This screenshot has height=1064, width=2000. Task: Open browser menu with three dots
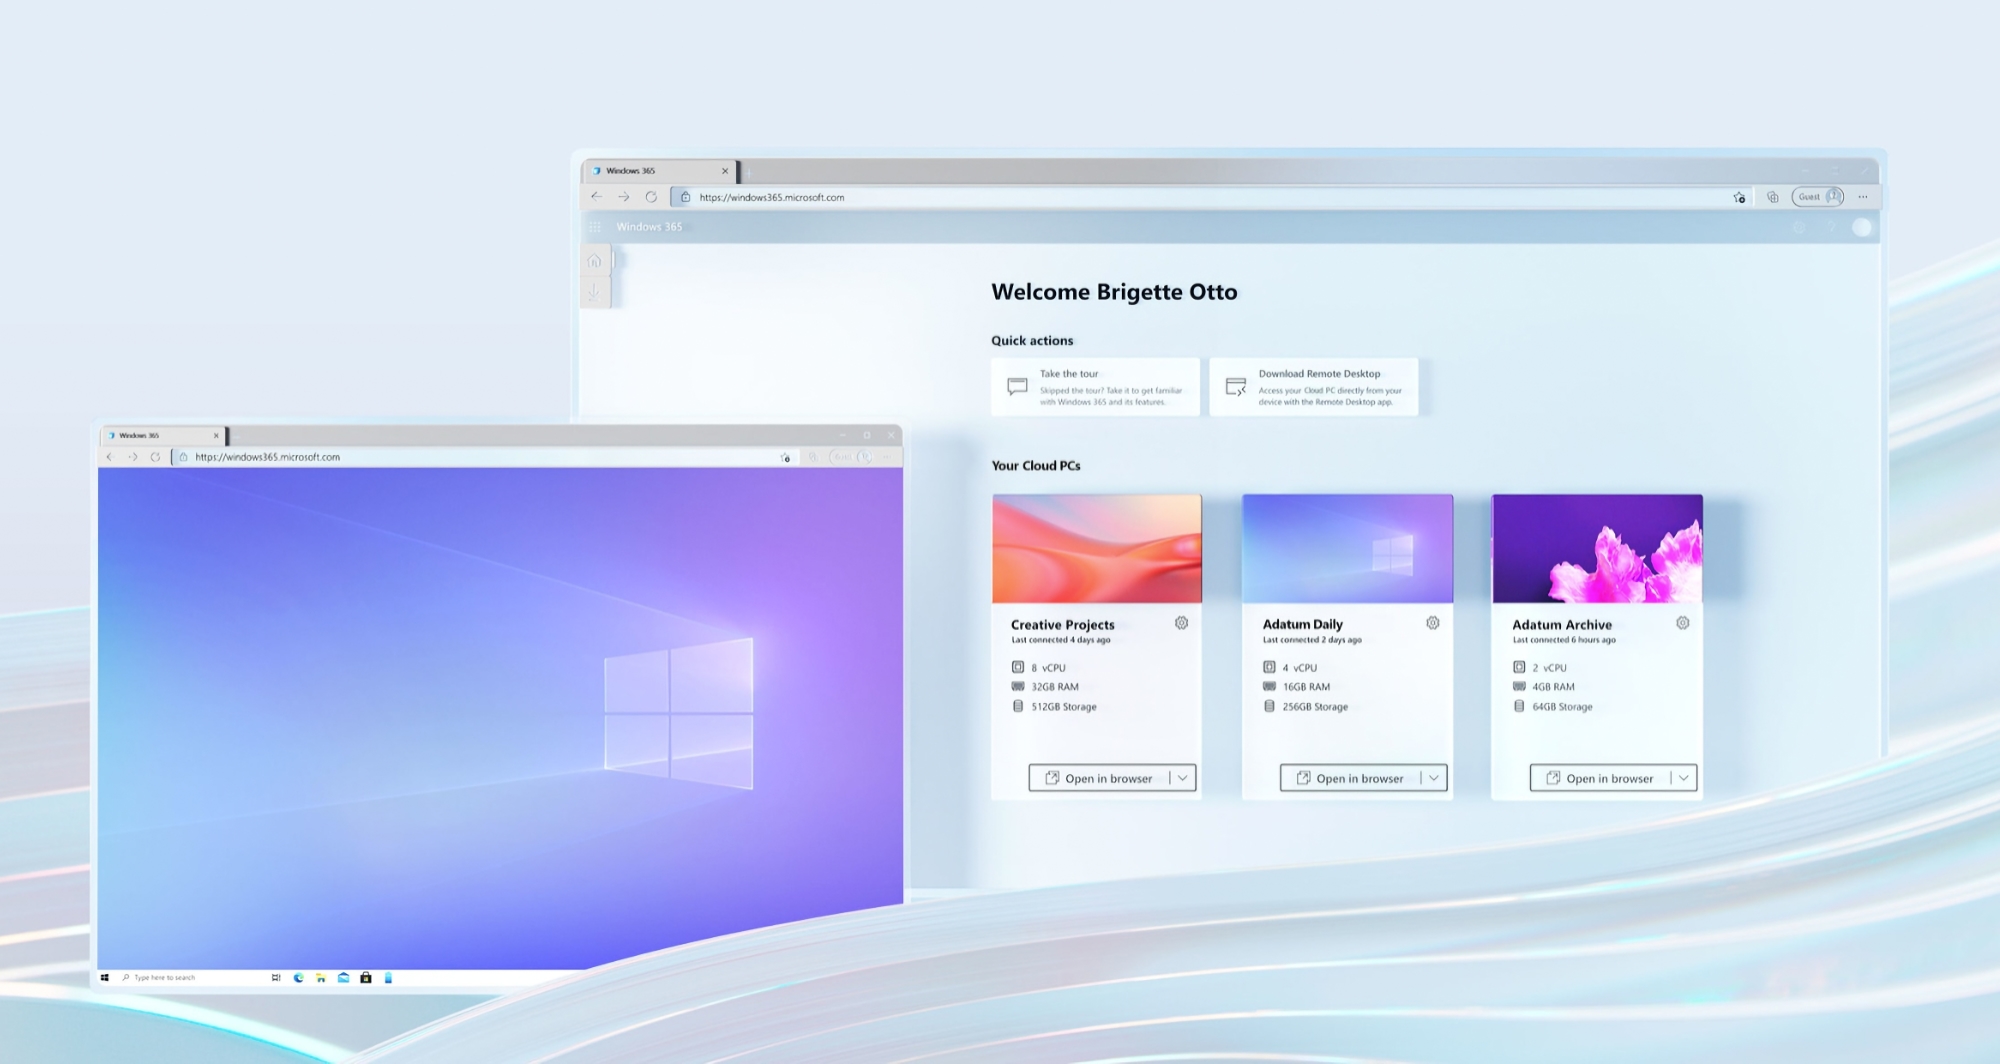point(1862,197)
